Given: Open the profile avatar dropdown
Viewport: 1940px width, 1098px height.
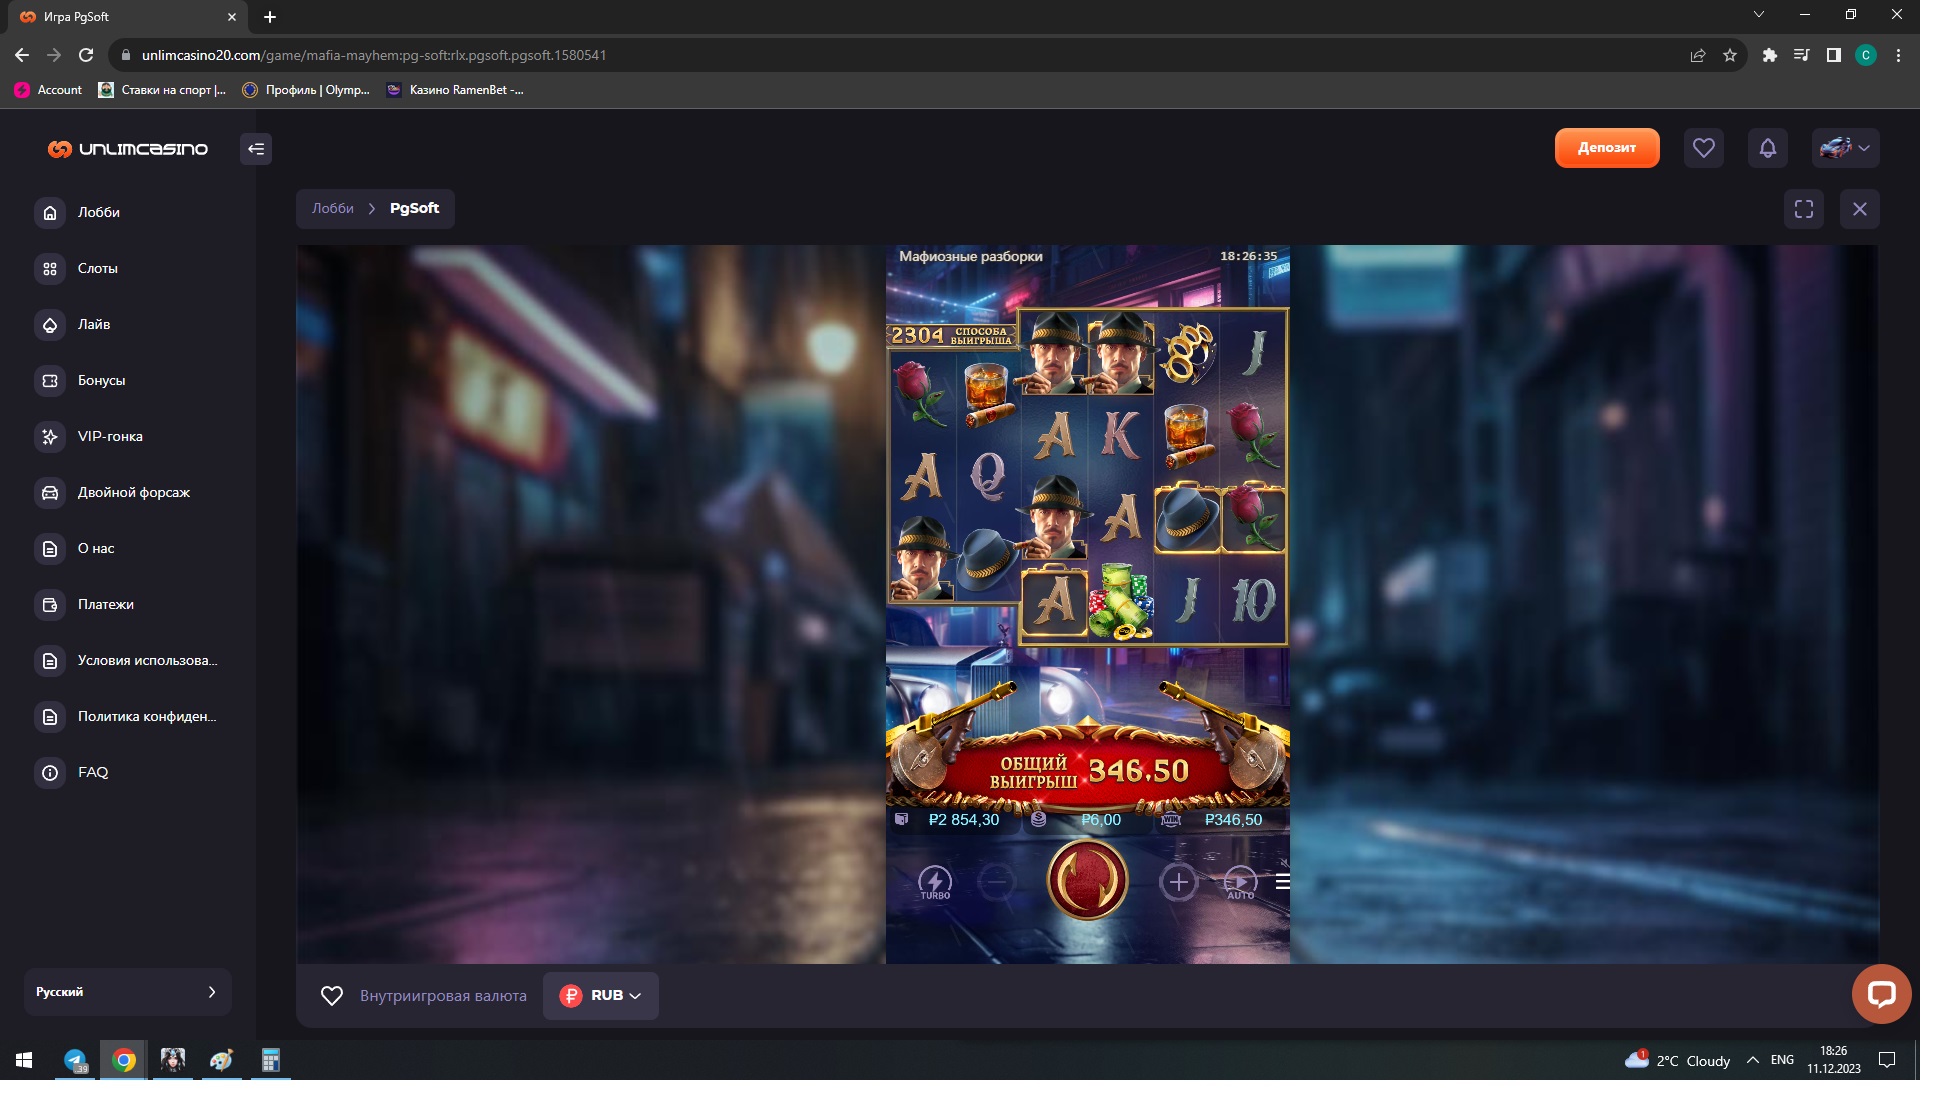Looking at the screenshot, I should tap(1845, 148).
